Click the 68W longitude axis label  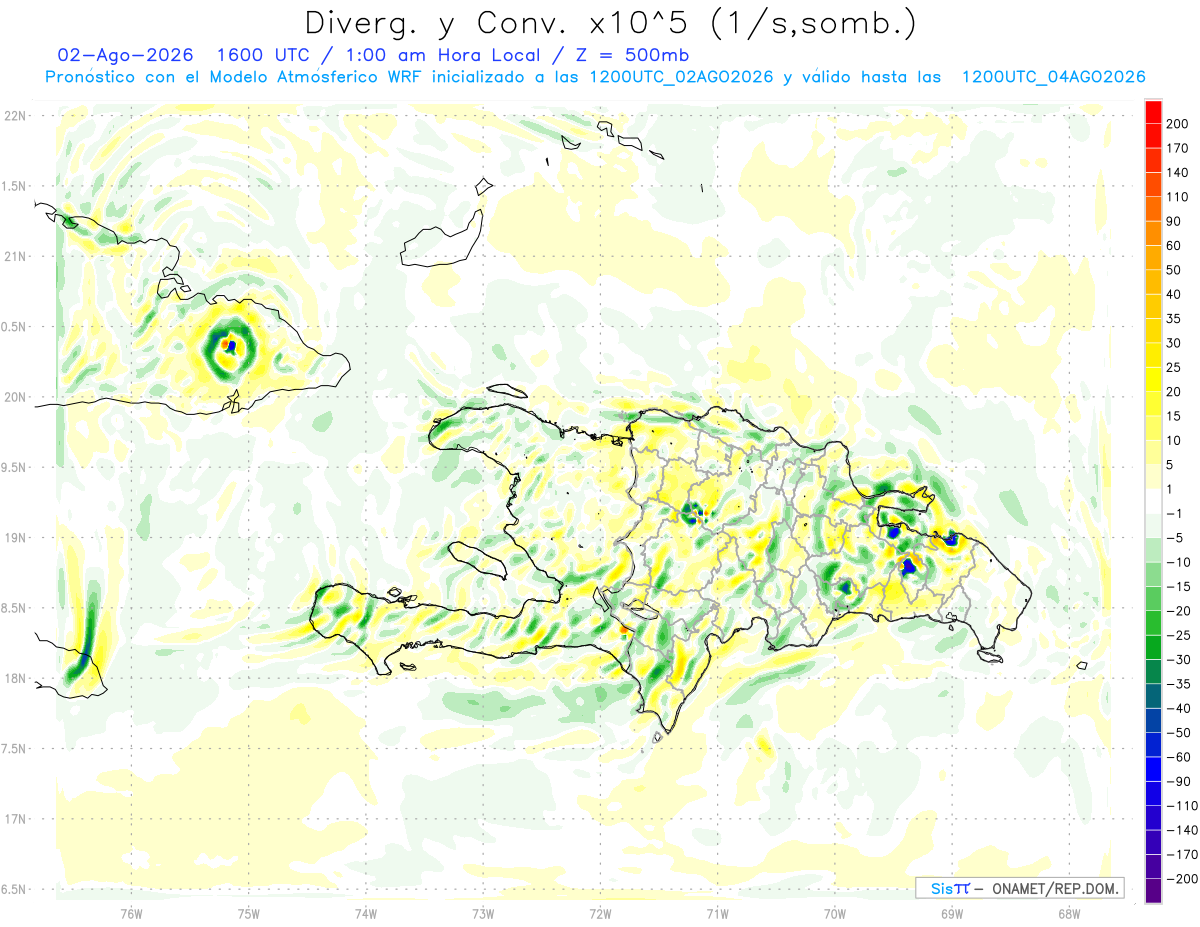(x=1069, y=912)
